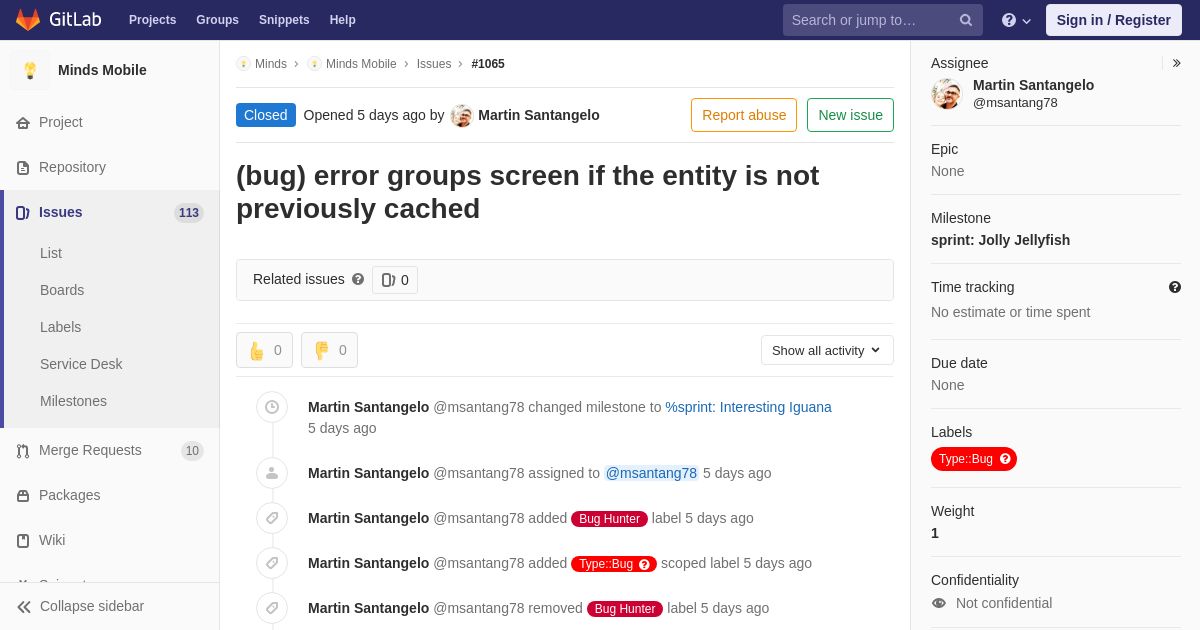Open Help in top navbar
1200x630 pixels.
pyautogui.click(x=343, y=20)
